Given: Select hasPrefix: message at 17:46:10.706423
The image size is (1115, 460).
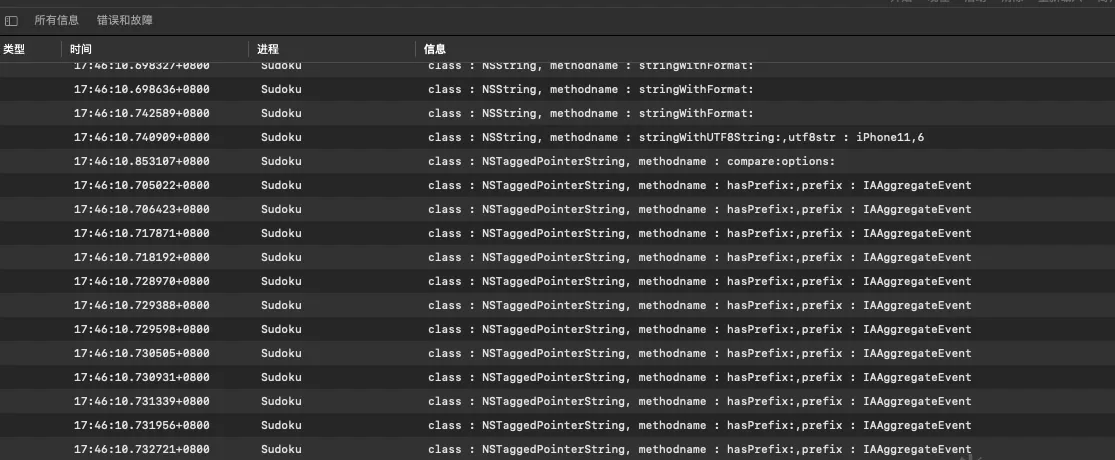Looking at the screenshot, I should [700, 209].
